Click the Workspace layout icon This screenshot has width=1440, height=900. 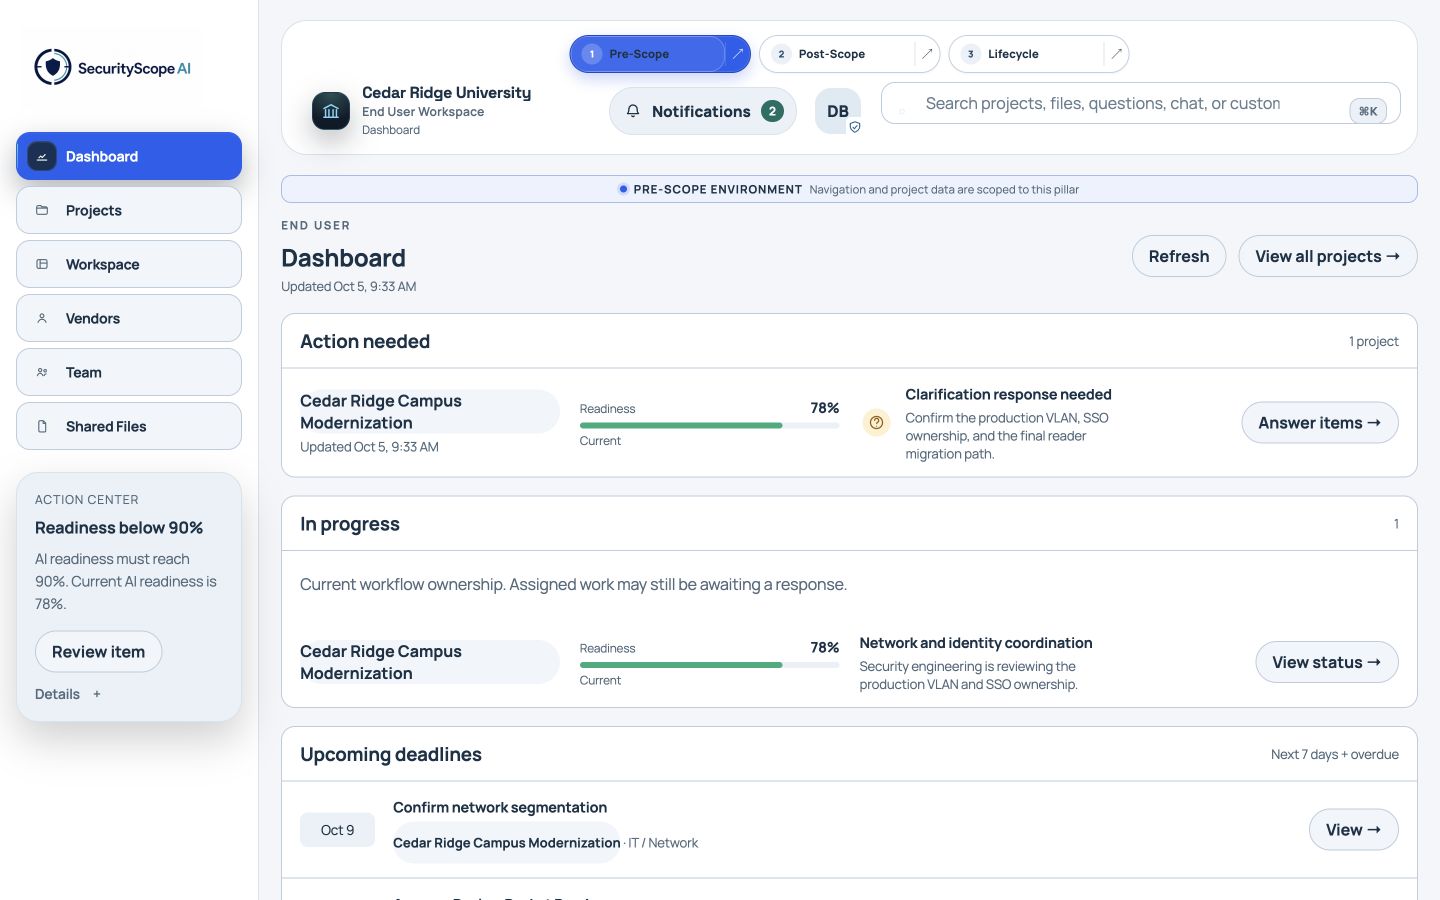(42, 264)
